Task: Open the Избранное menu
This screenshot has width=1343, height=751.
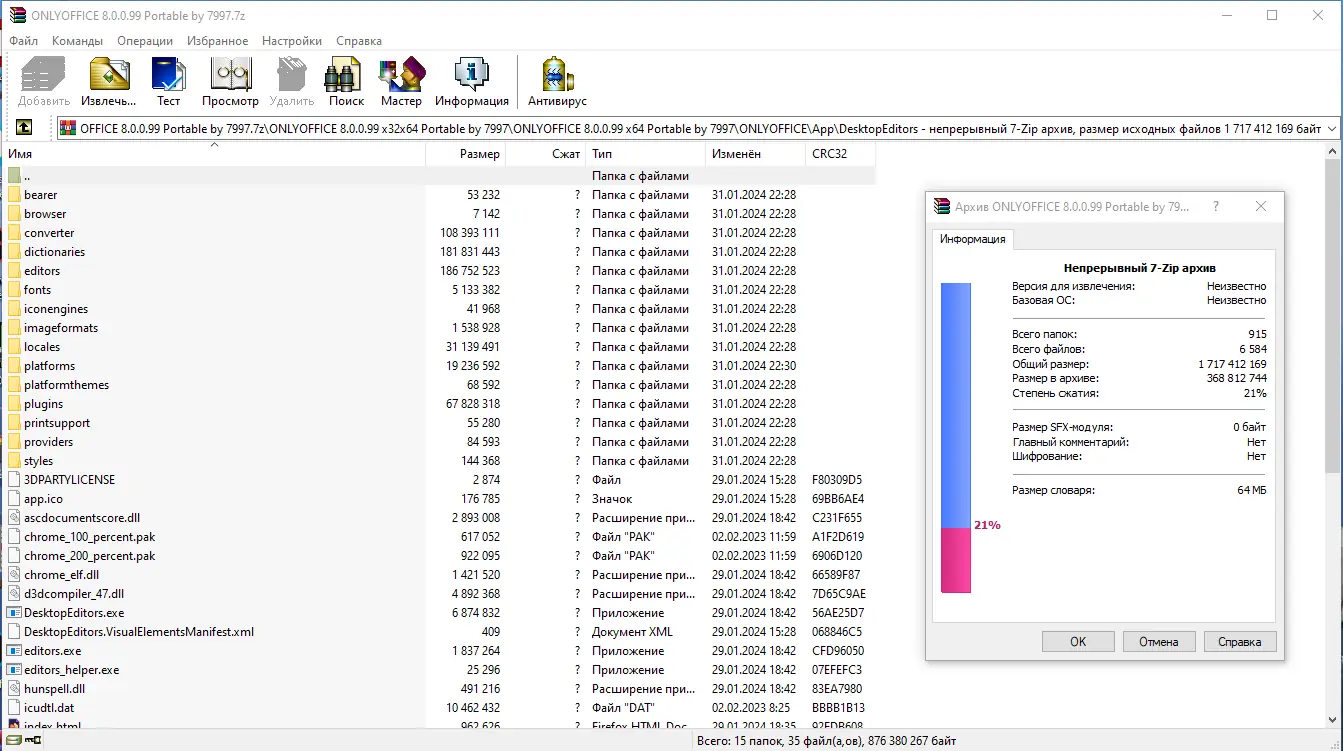Action: [x=217, y=41]
